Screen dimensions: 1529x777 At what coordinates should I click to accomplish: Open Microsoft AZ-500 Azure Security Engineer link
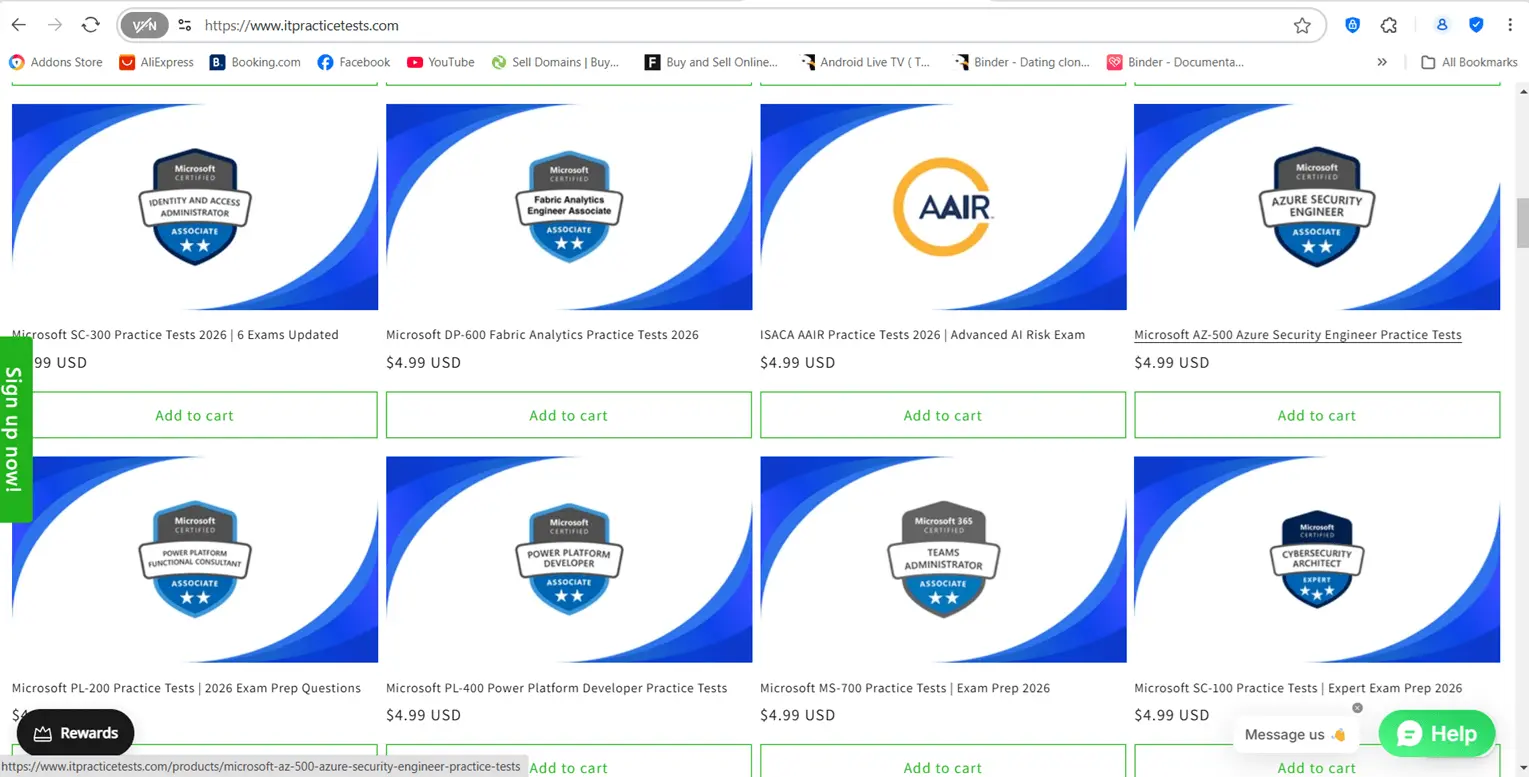1298,335
